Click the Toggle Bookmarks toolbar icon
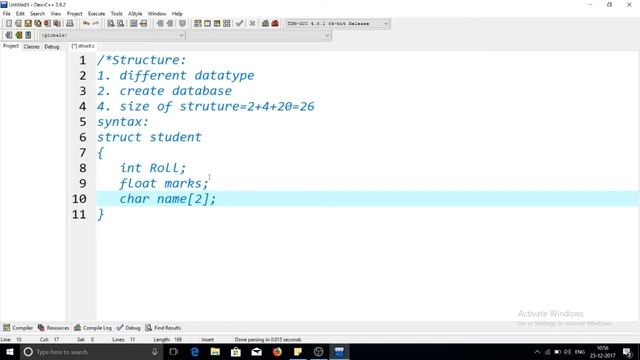 tap(18, 35)
